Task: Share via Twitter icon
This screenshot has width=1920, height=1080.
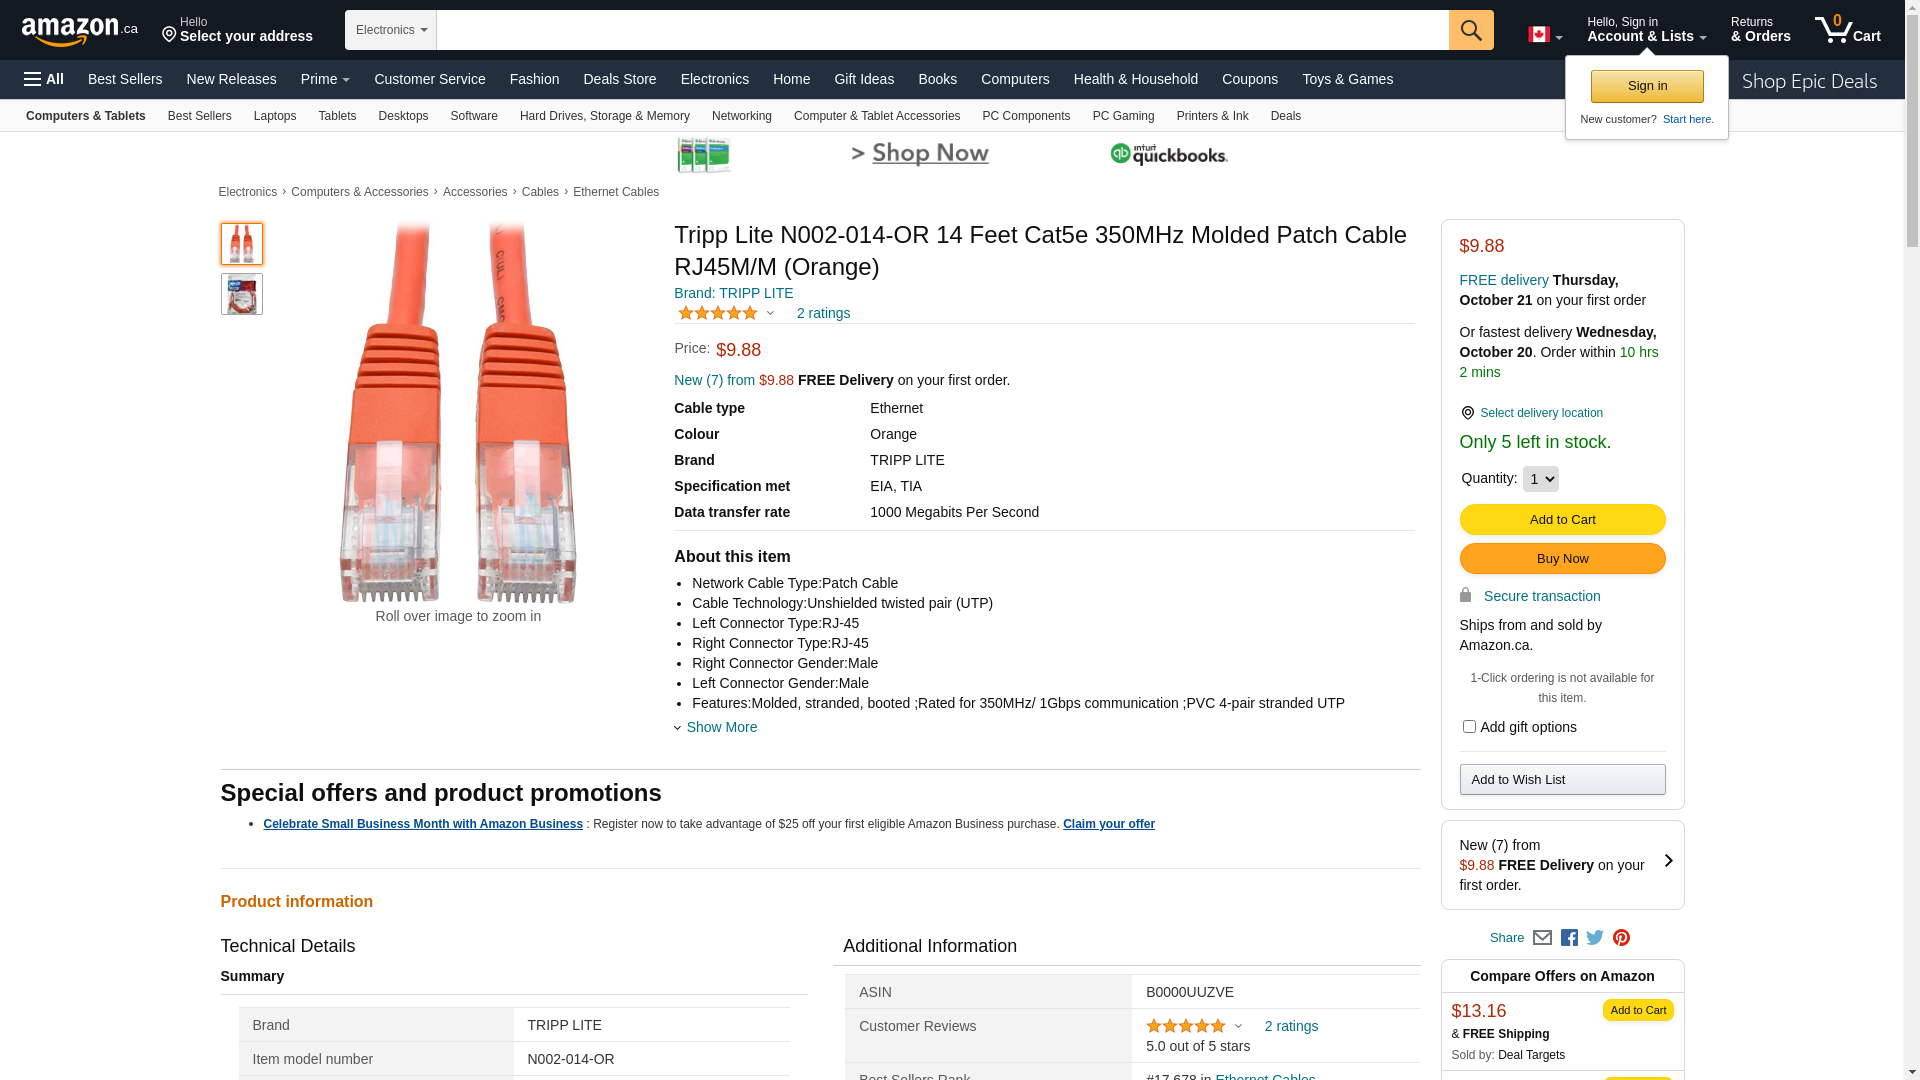Action: click(x=1595, y=938)
